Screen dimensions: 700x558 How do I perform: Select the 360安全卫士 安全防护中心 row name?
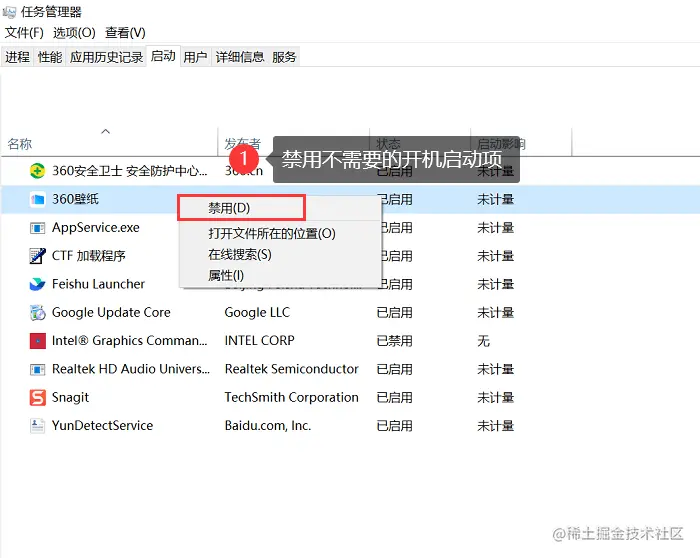click(129, 171)
